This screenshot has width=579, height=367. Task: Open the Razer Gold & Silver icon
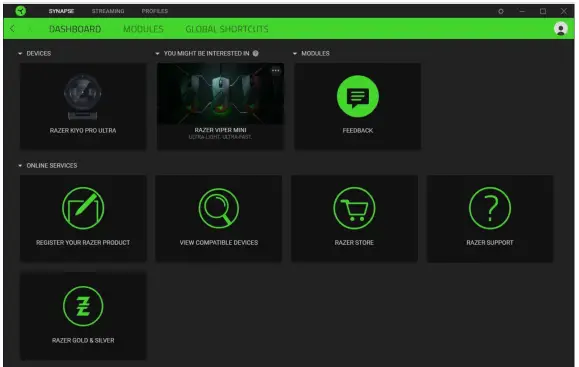tap(83, 306)
